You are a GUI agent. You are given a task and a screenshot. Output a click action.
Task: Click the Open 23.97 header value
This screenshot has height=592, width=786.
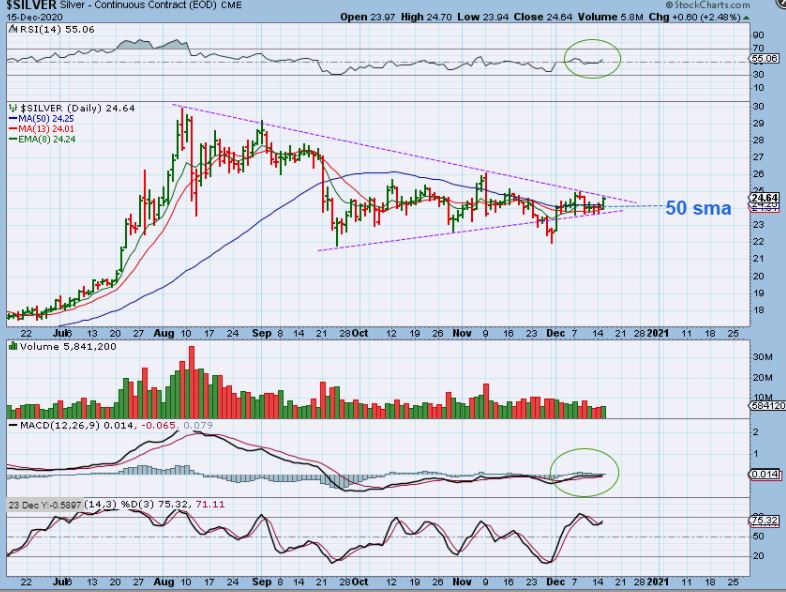click(x=368, y=17)
